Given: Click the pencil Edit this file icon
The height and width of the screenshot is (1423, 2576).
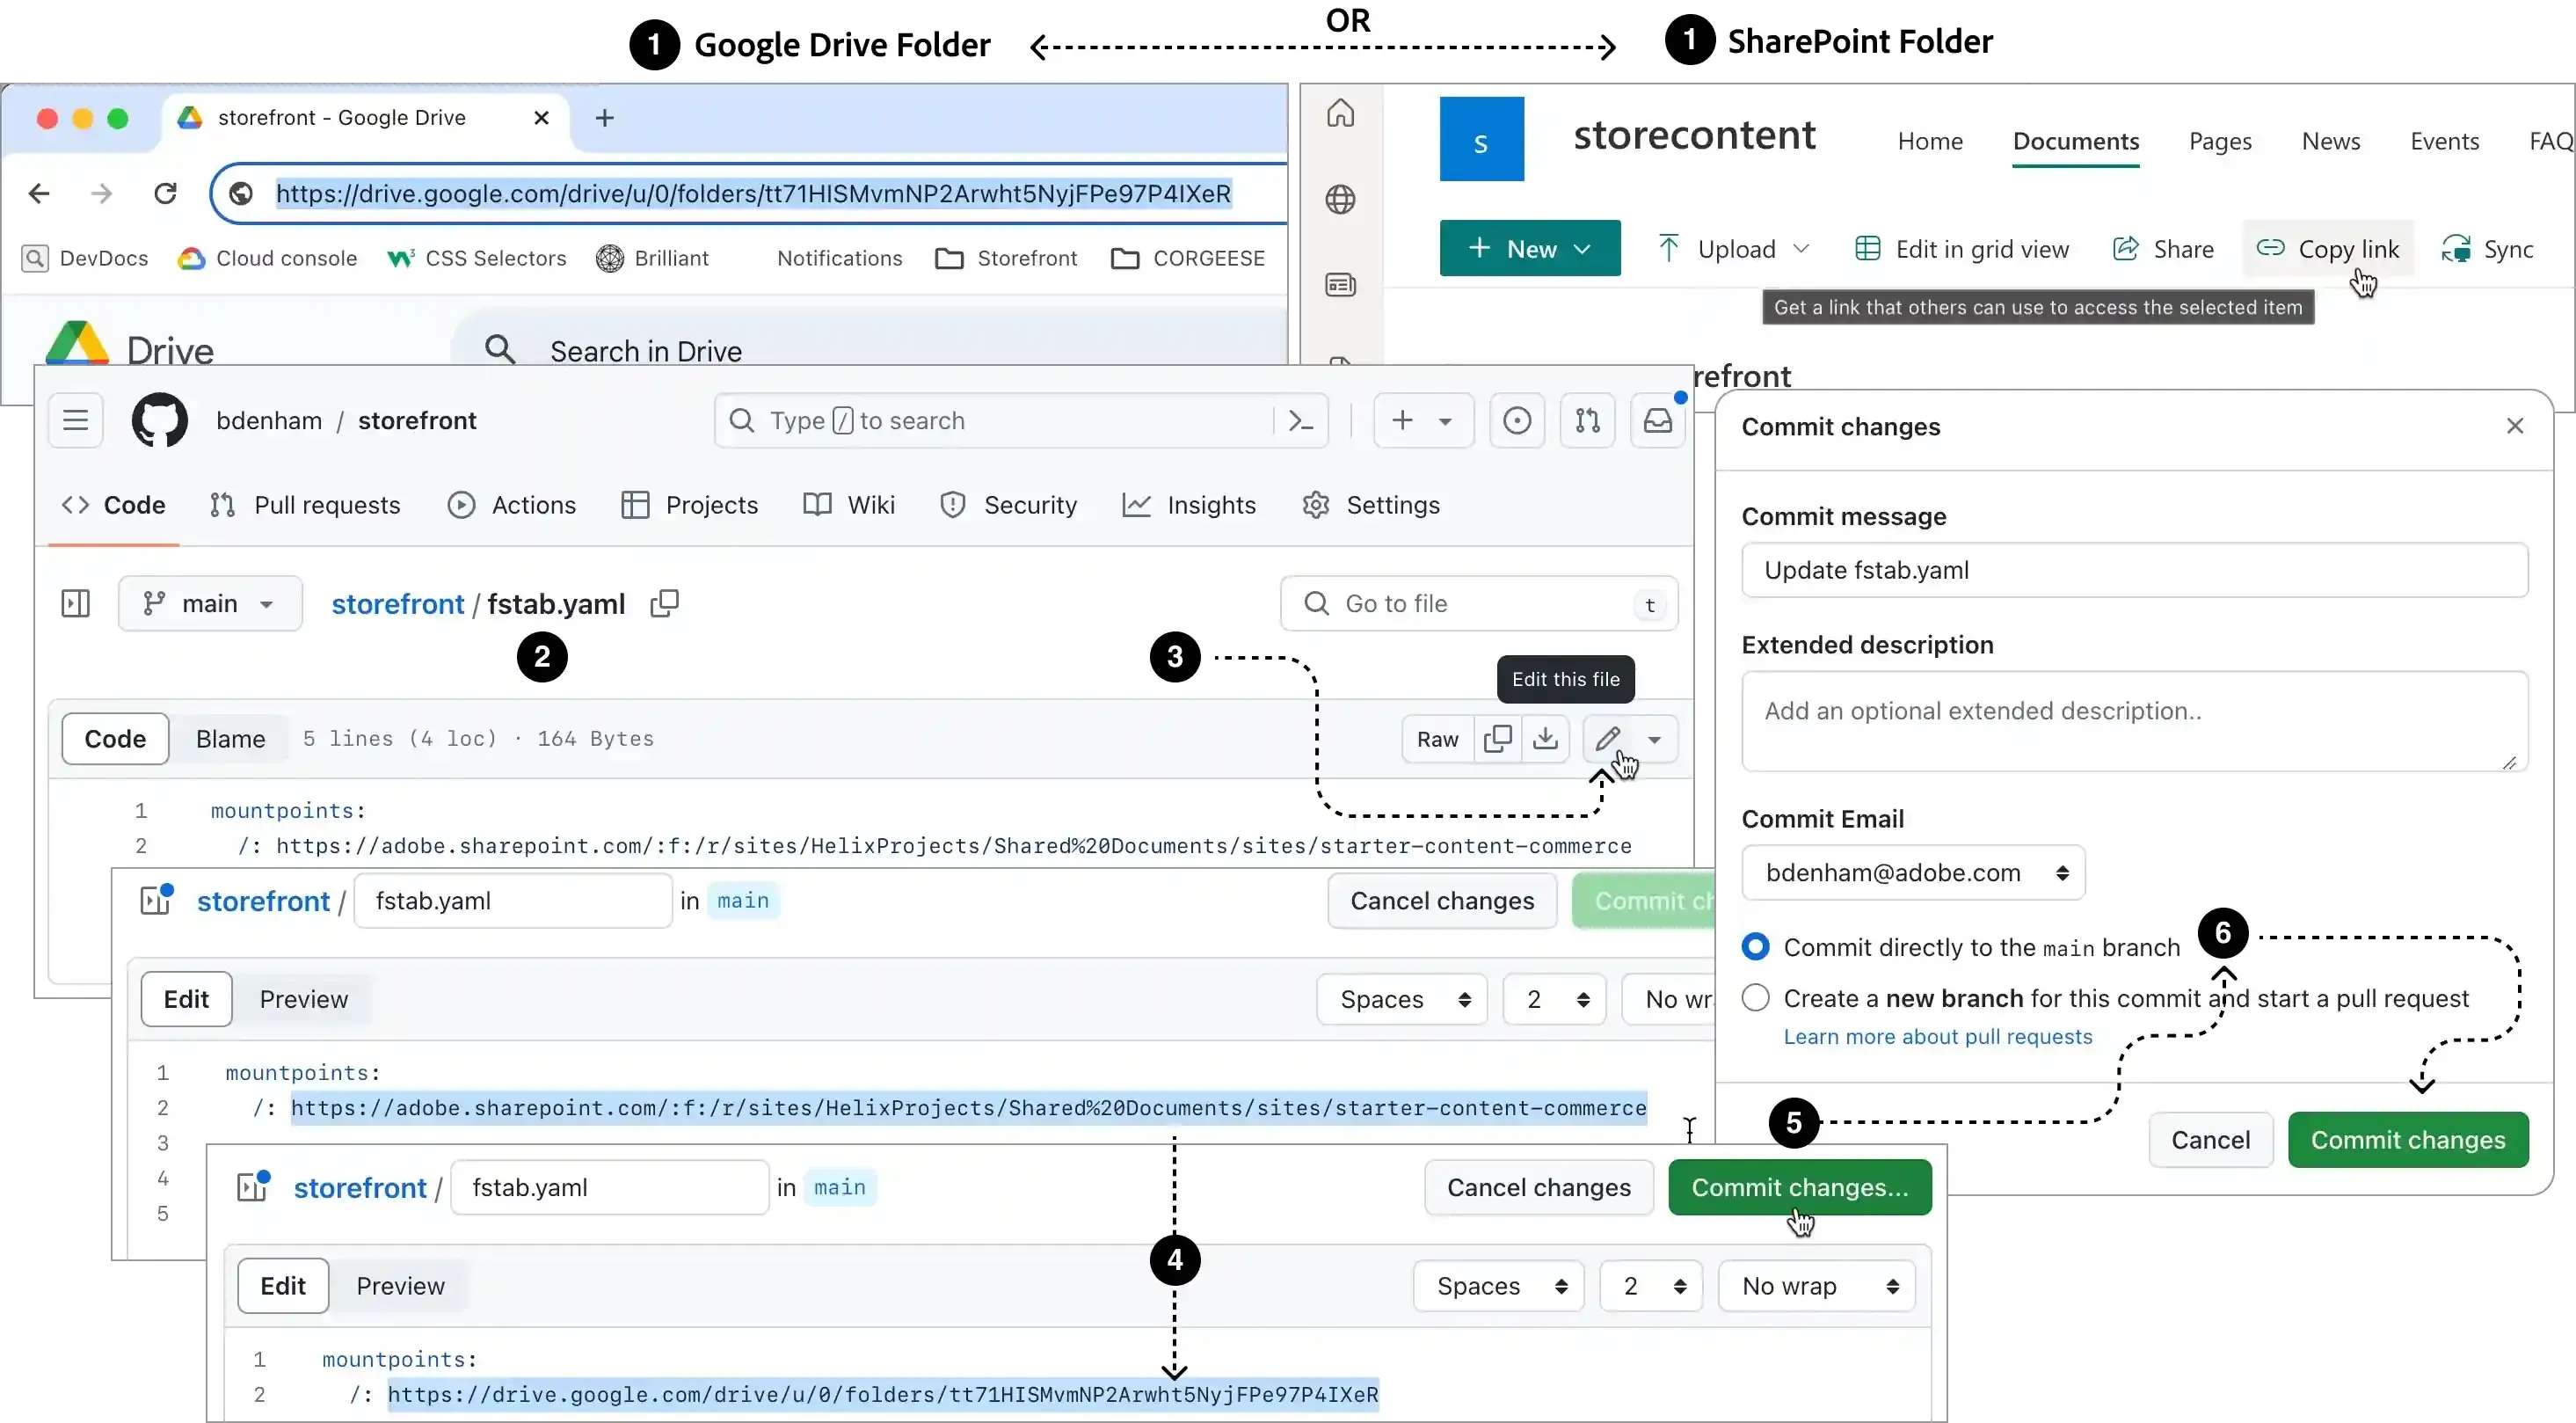Looking at the screenshot, I should click(1607, 739).
